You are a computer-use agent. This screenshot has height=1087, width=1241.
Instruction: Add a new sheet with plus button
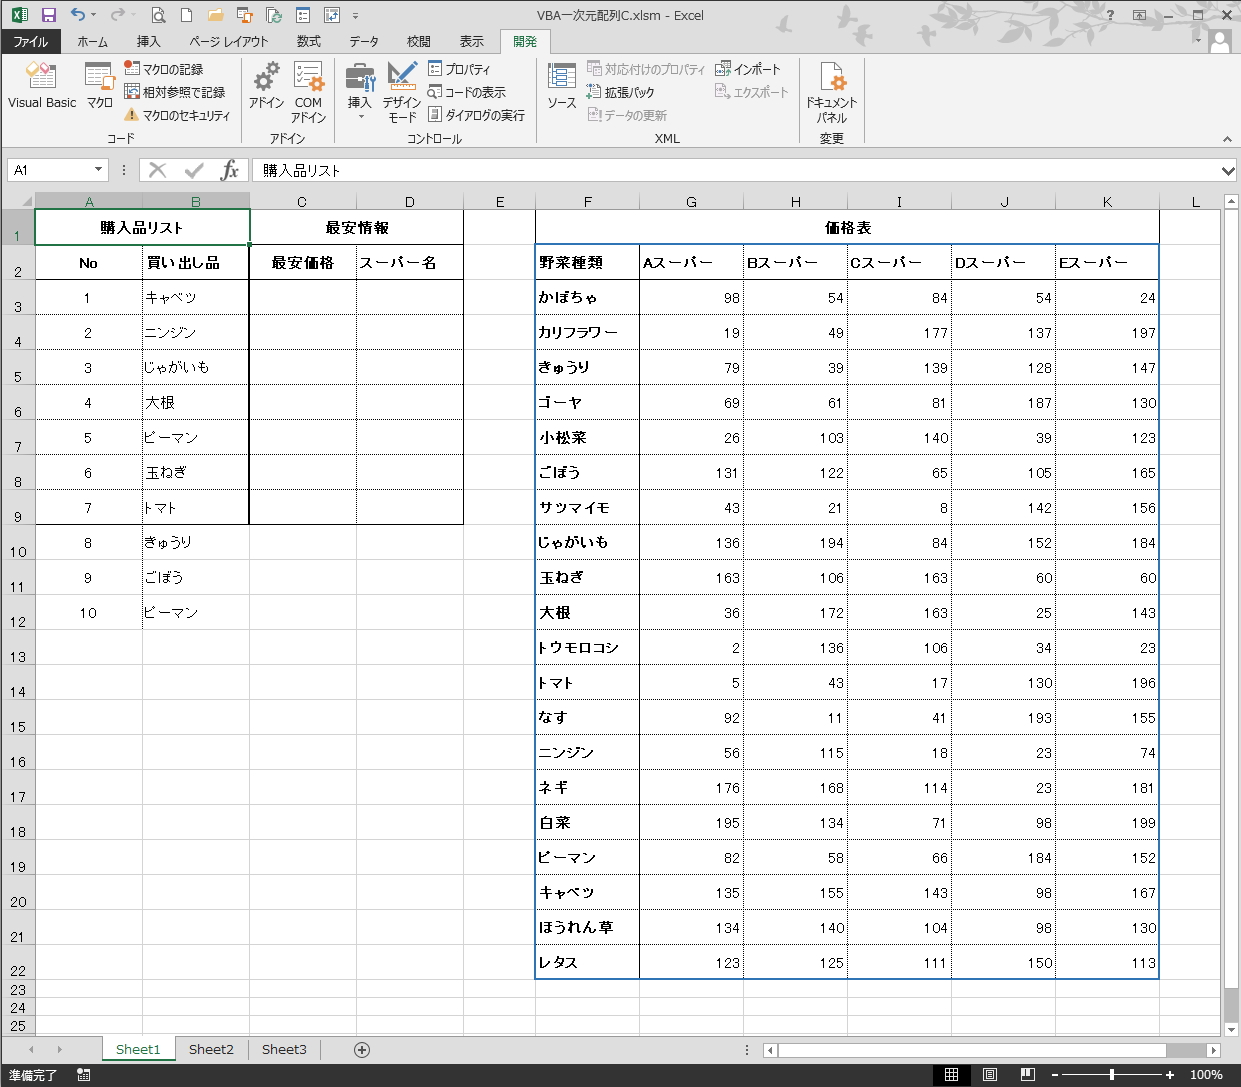click(x=362, y=1049)
